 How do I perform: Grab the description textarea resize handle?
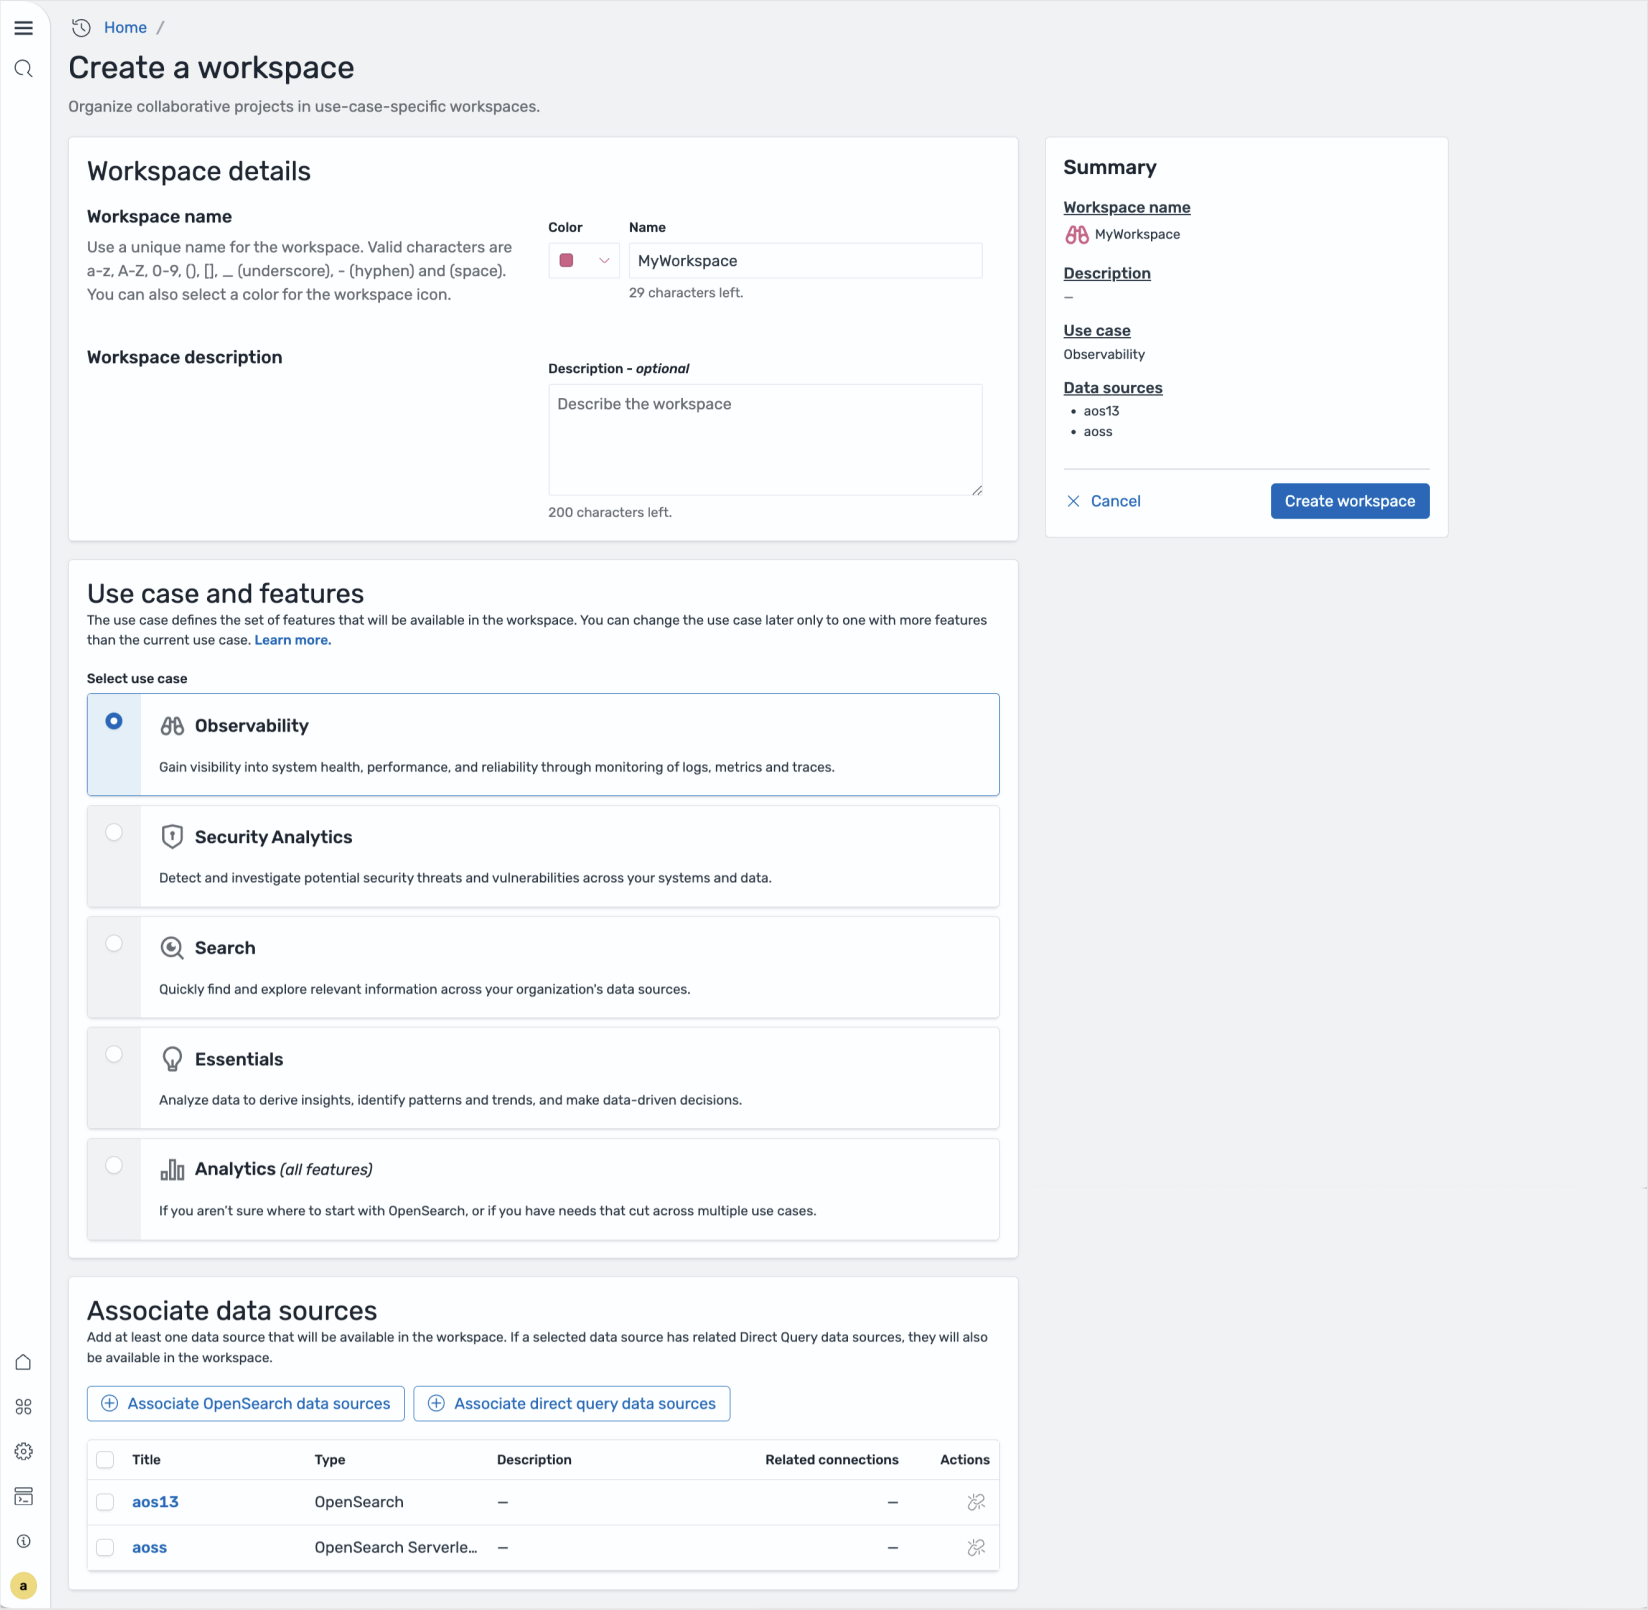pyautogui.click(x=977, y=490)
